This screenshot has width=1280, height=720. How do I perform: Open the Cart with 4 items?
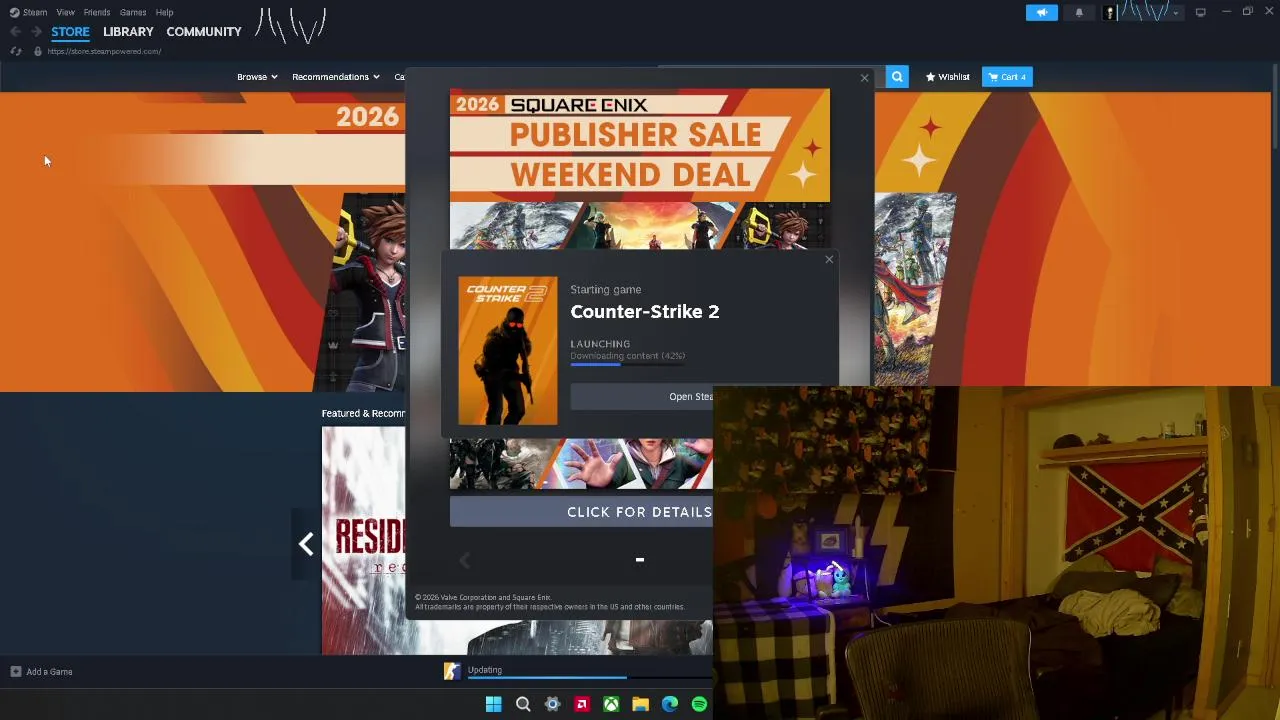pyautogui.click(x=1007, y=77)
